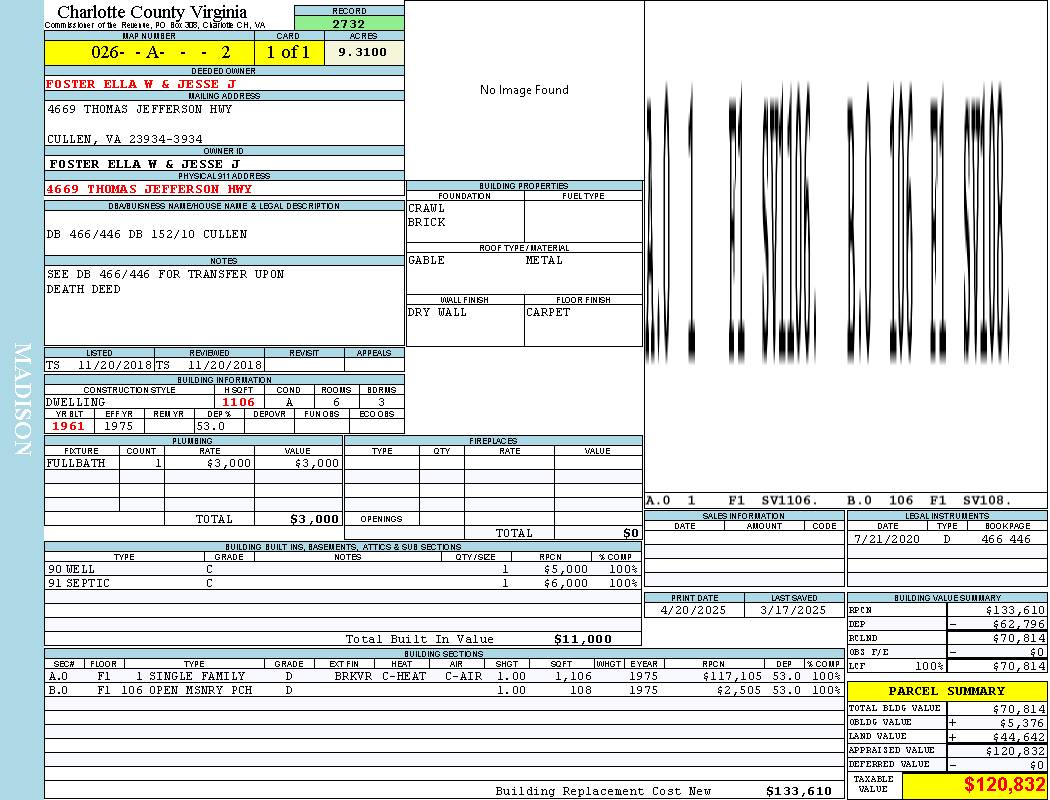Click roof material METAL
The image size is (1050, 800).
pyautogui.click(x=544, y=260)
